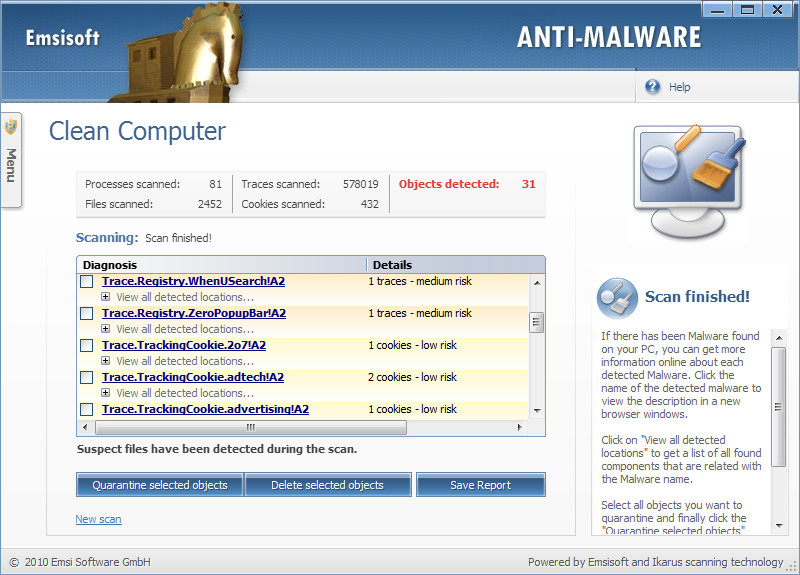Click the results horizontal scroll thumb
Image resolution: width=800 pixels, height=575 pixels.
tap(251, 427)
